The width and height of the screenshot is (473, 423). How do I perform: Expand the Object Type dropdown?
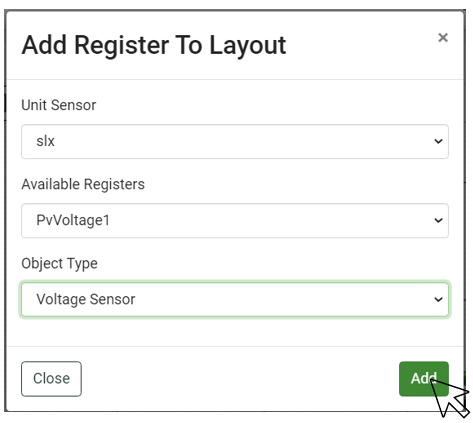[235, 299]
